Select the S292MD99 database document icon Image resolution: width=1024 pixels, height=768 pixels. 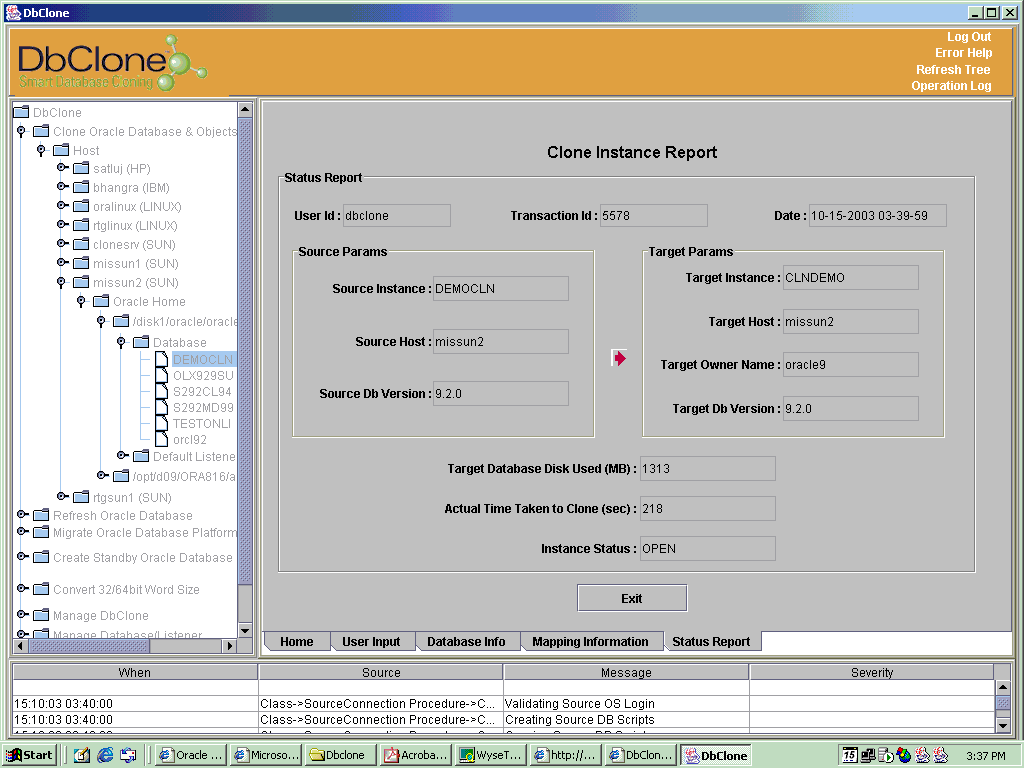click(161, 408)
